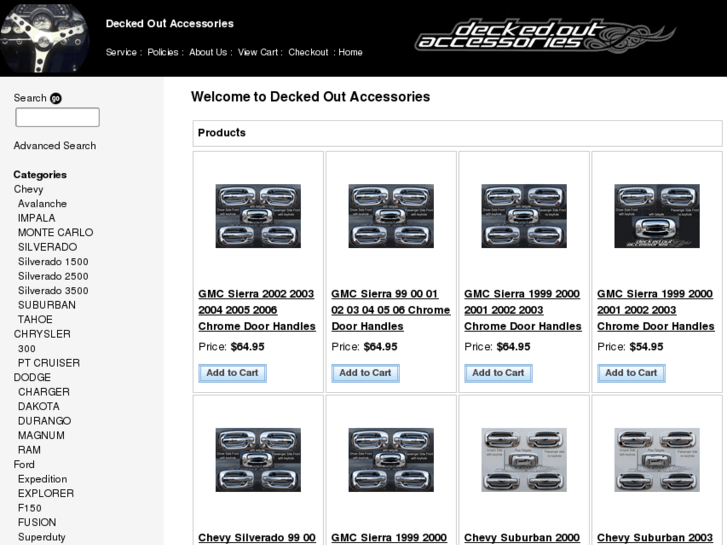727x545 pixels.
Task: Open the Avalanche subcategory
Action: click(x=42, y=204)
